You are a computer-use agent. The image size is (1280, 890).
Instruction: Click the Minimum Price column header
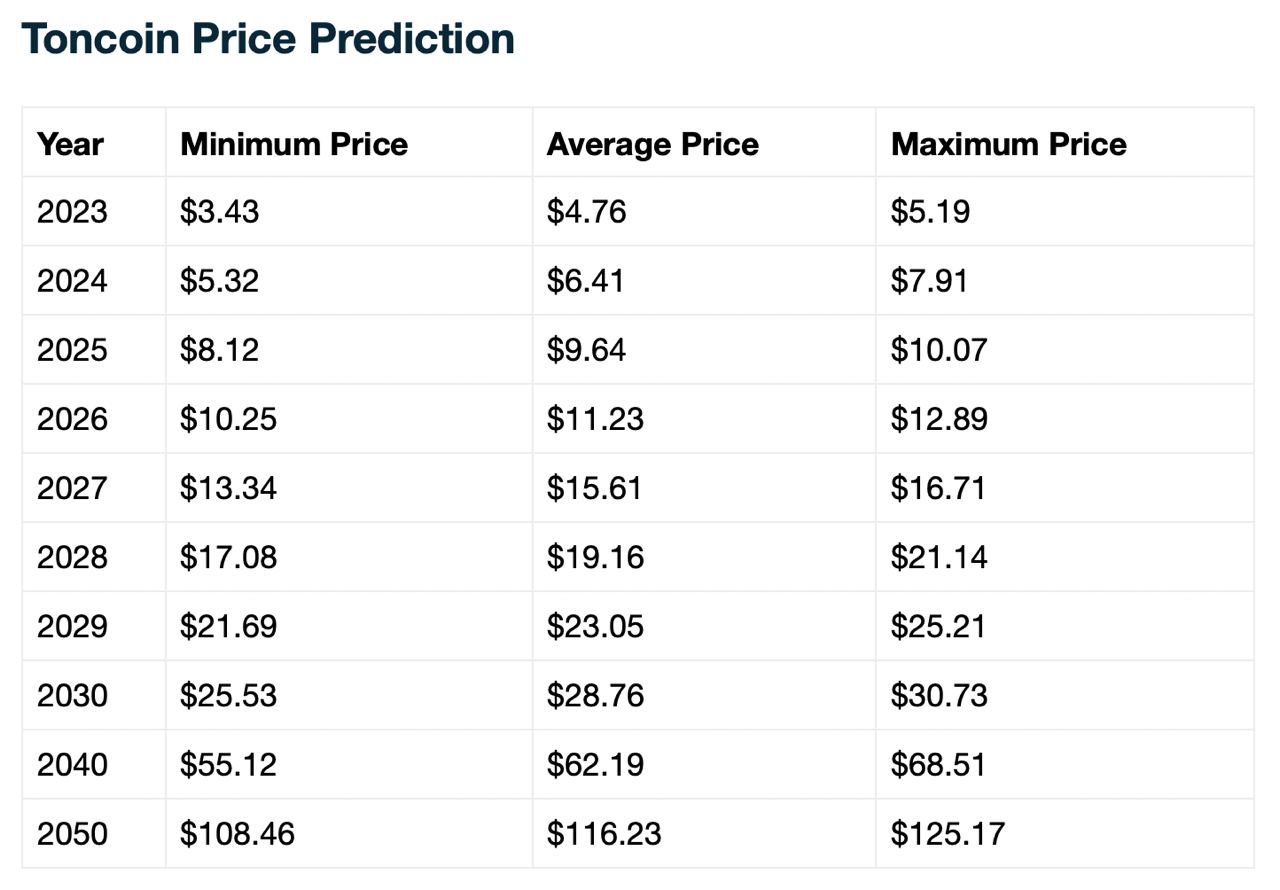pyautogui.click(x=294, y=144)
